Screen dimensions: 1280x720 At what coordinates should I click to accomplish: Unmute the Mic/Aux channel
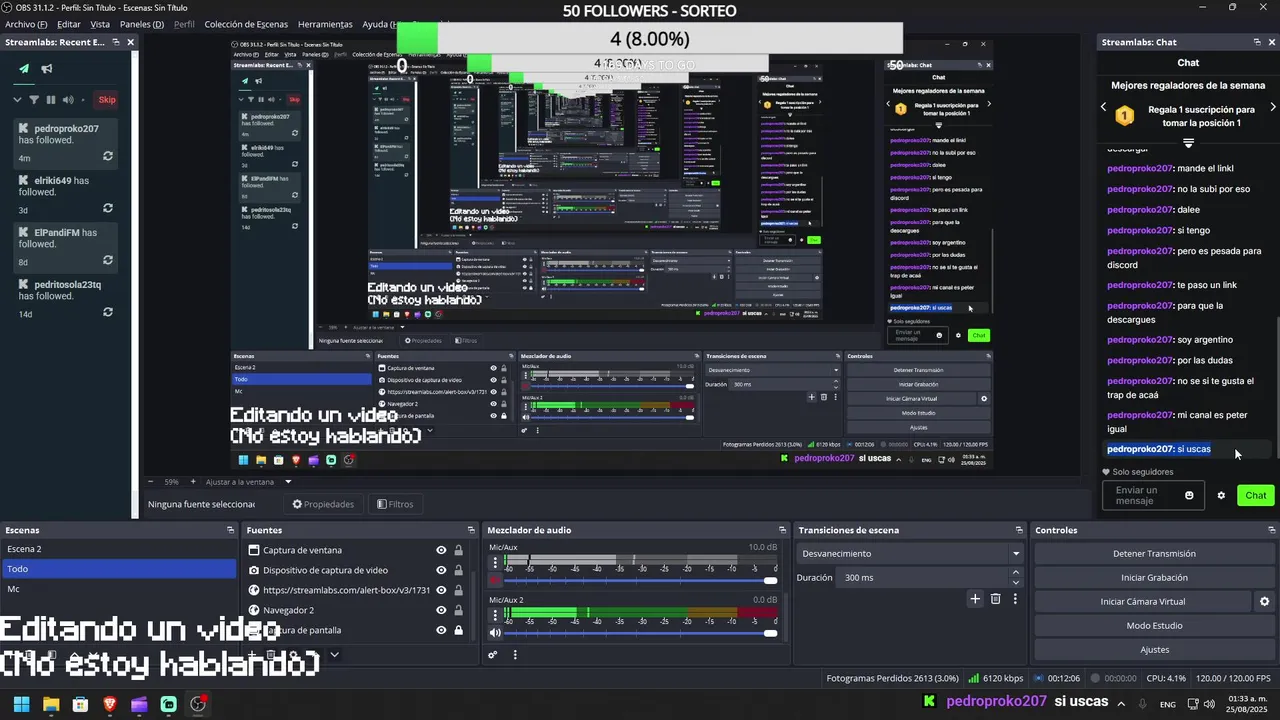point(495,580)
